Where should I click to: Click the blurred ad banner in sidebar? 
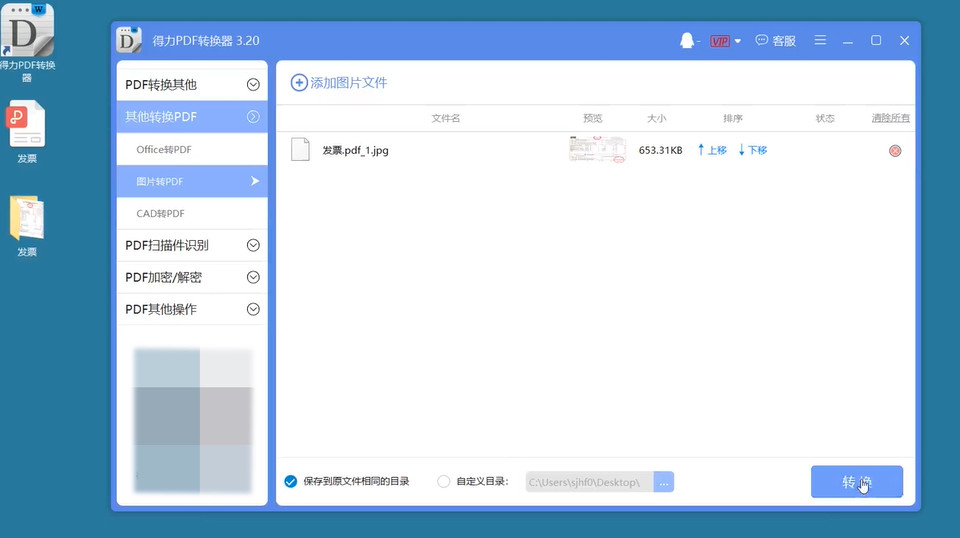coord(193,420)
